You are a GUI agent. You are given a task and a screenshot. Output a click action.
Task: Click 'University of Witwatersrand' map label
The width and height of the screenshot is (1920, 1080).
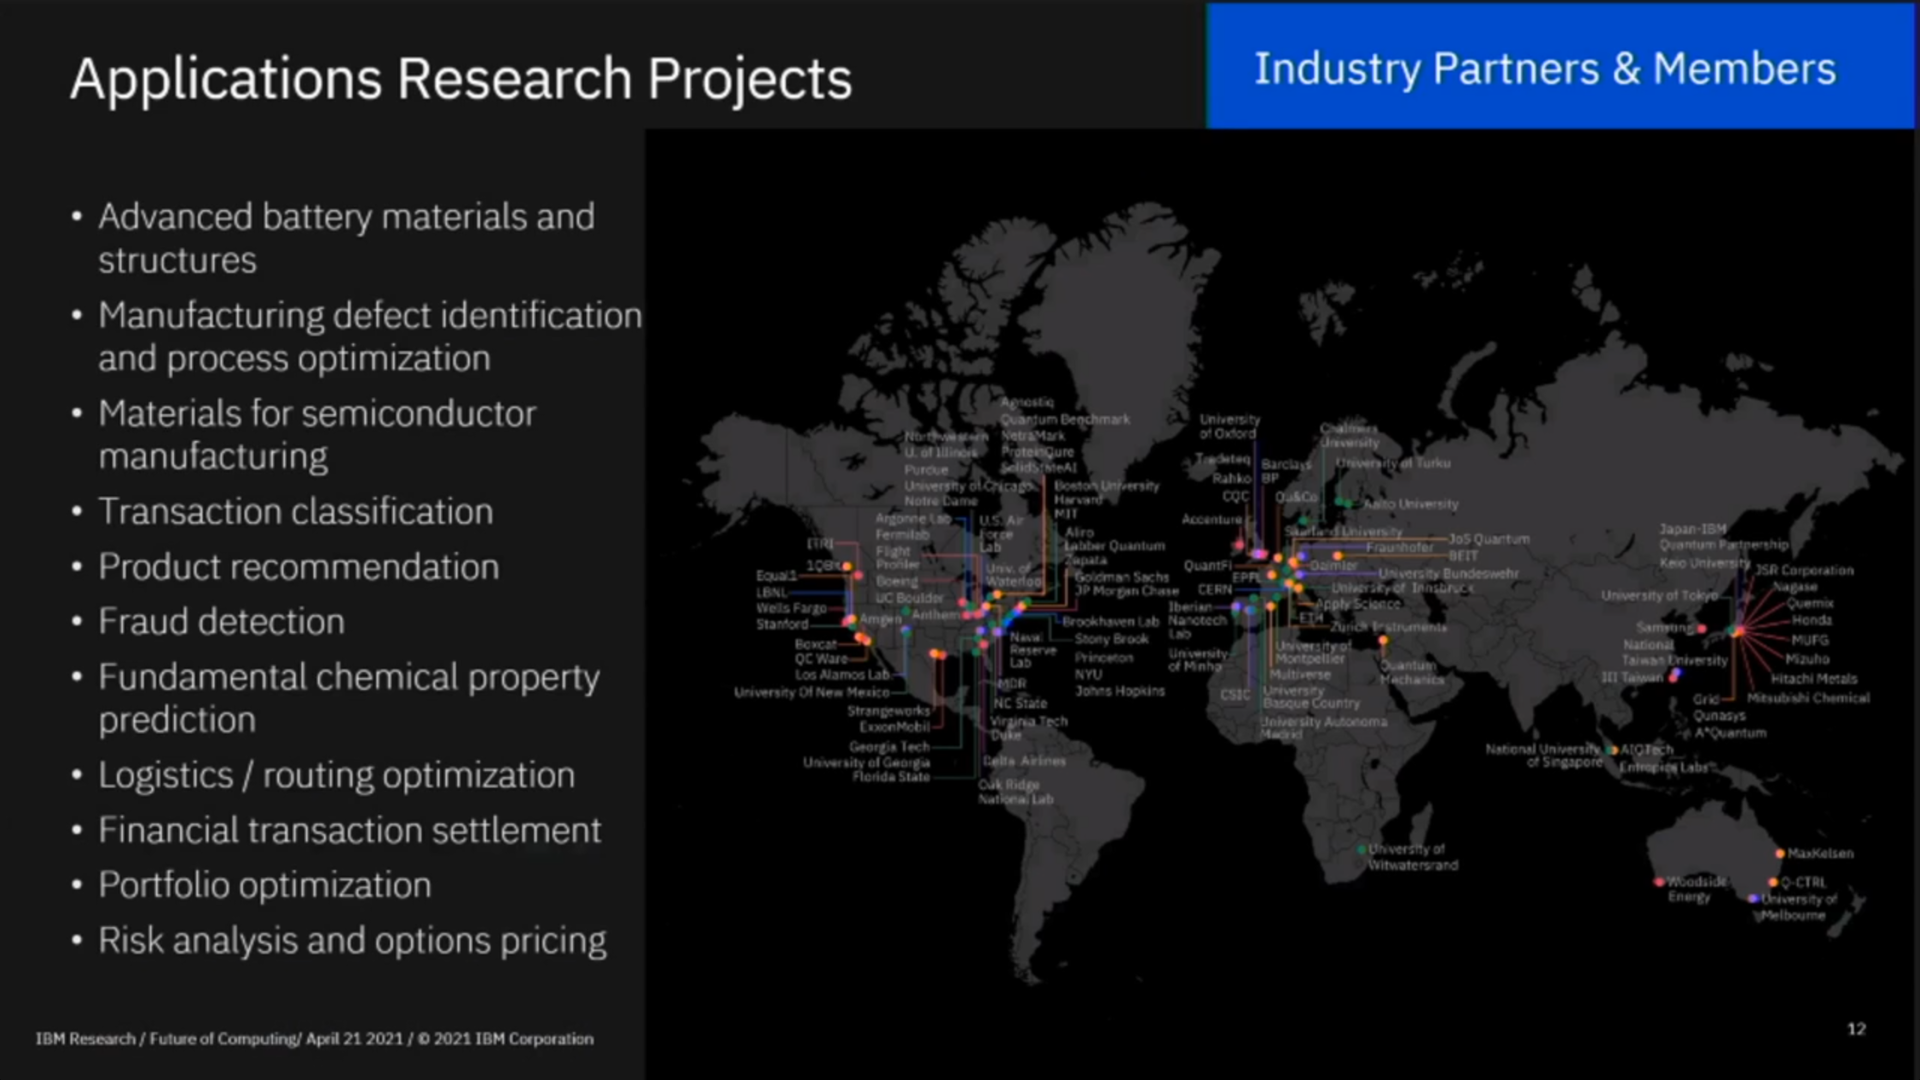click(1412, 857)
